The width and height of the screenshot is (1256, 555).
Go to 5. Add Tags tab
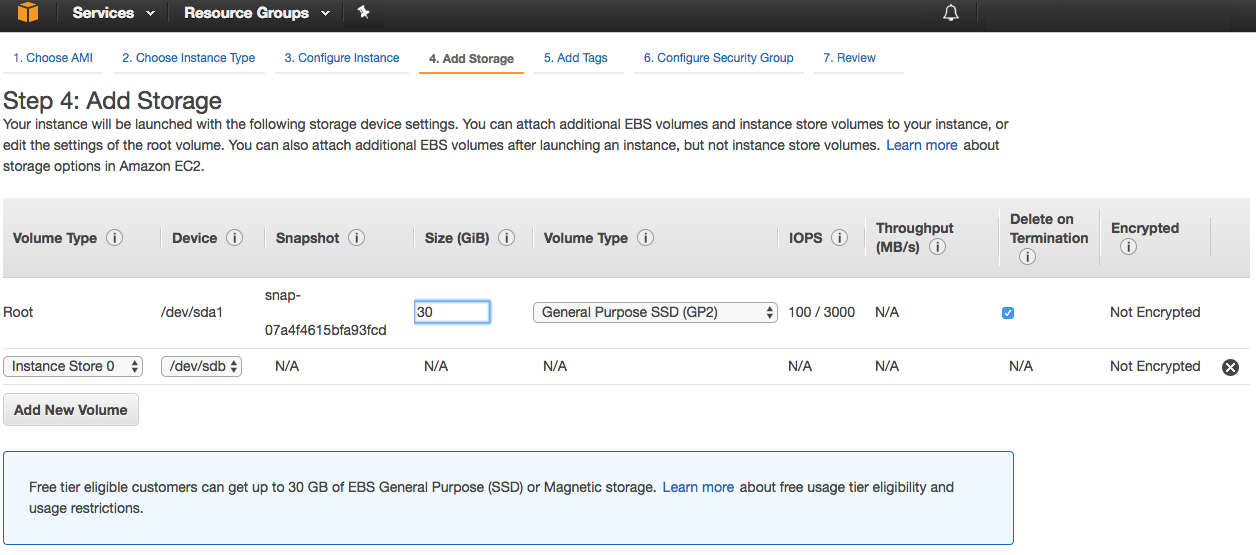coord(576,58)
